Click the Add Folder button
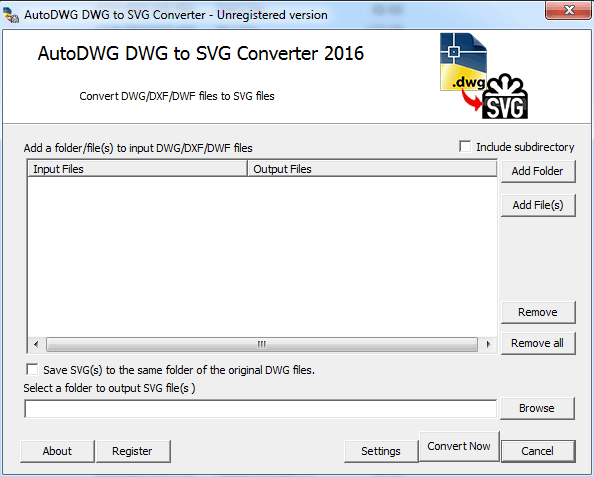The image size is (594, 477). coord(538,171)
